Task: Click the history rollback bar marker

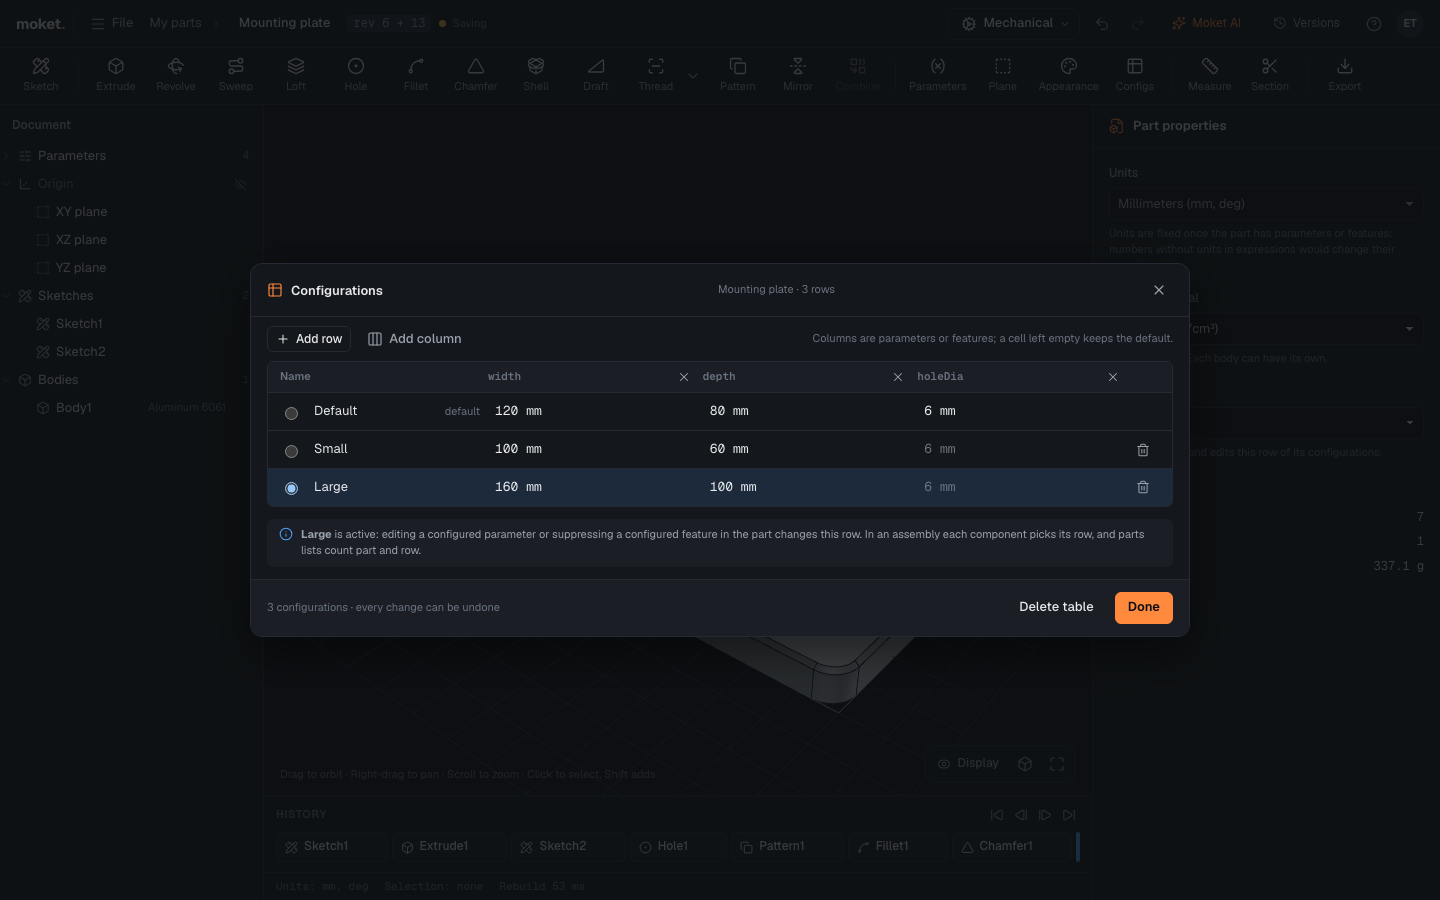Action: click(1078, 847)
